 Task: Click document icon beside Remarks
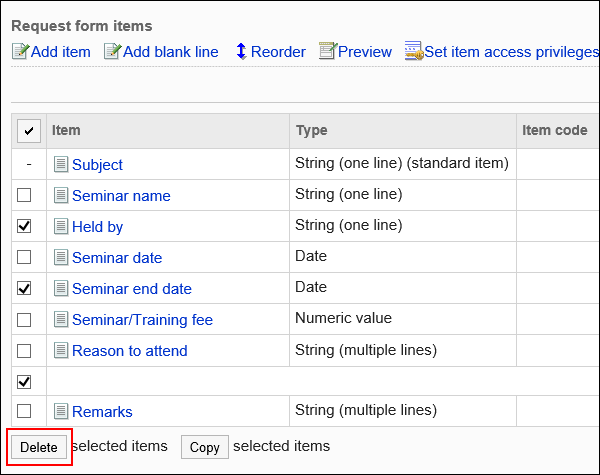tap(61, 411)
